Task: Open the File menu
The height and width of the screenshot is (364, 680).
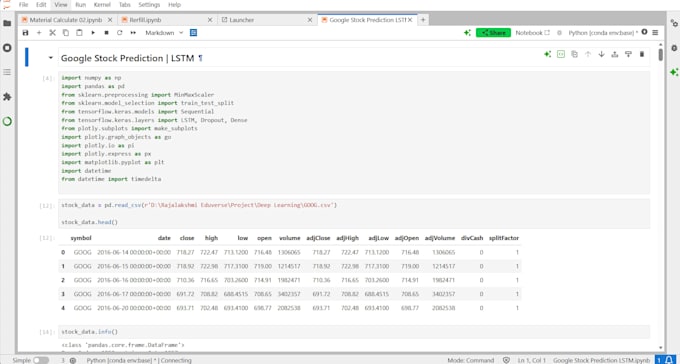Action: (23, 5)
